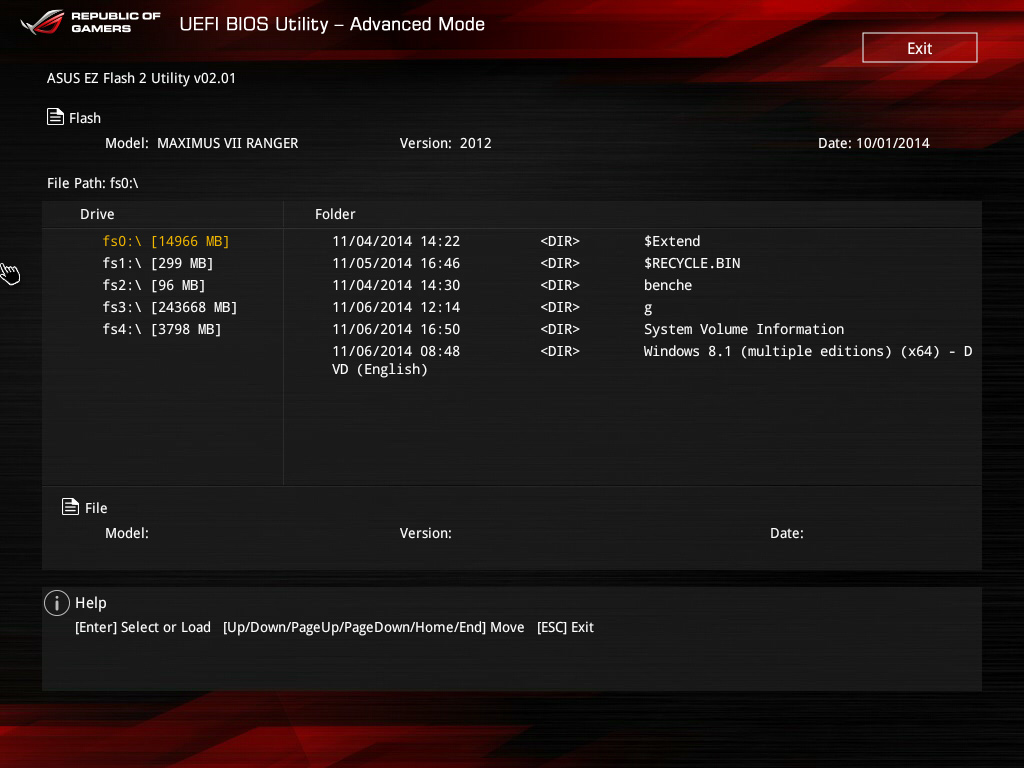Click the ROG Republic of Gamers logo
The width and height of the screenshot is (1024, 768).
pyautogui.click(x=90, y=22)
